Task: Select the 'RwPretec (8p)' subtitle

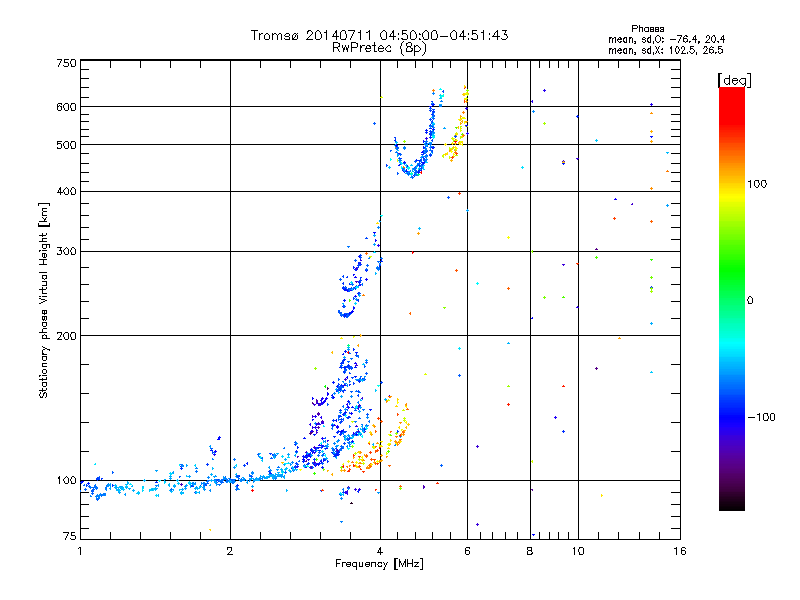Action: coord(379,48)
